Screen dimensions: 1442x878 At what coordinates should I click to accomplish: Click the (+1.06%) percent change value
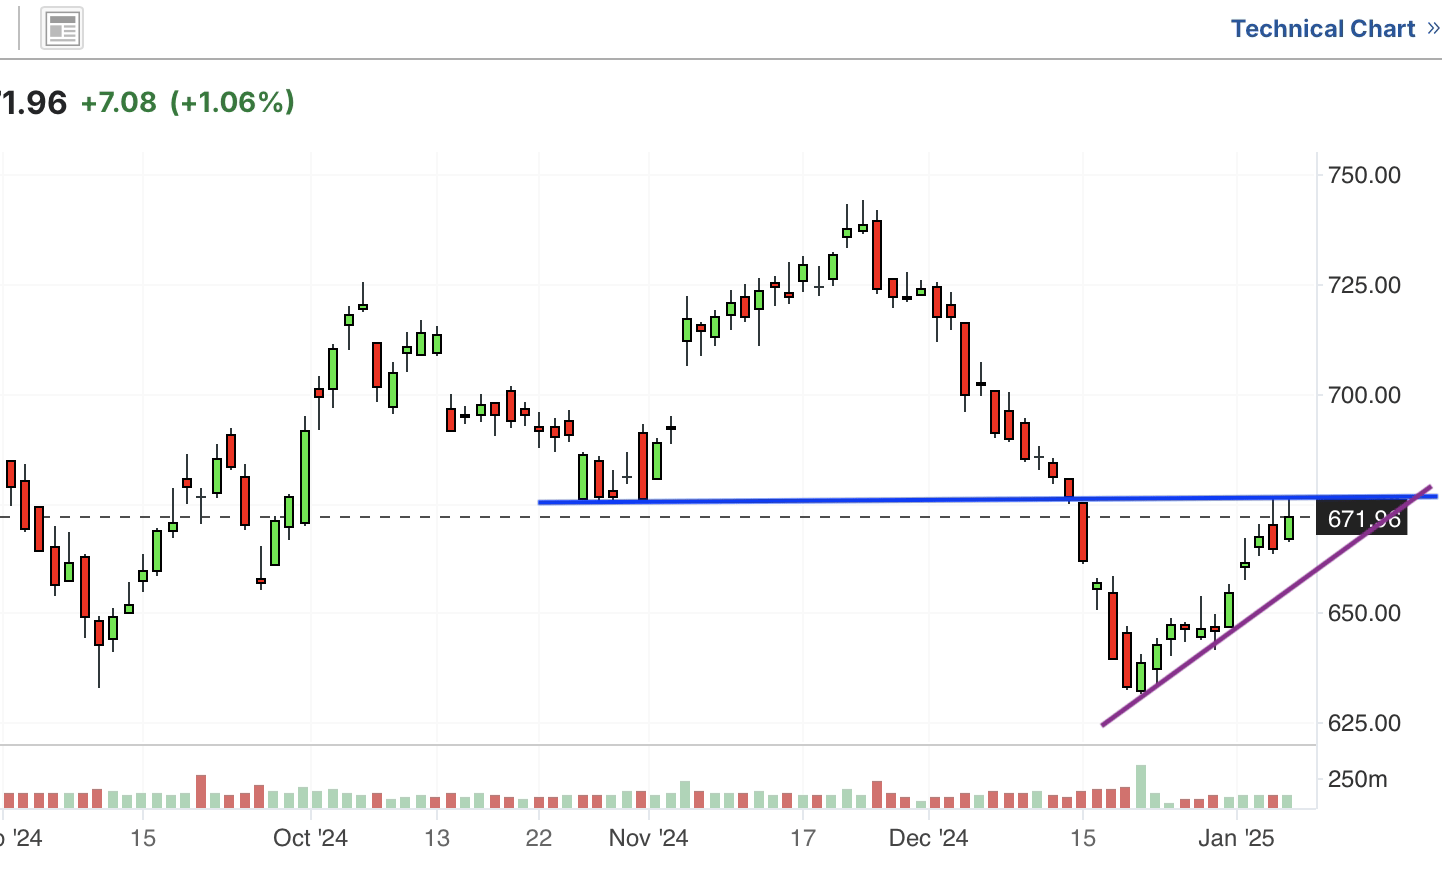tap(233, 102)
